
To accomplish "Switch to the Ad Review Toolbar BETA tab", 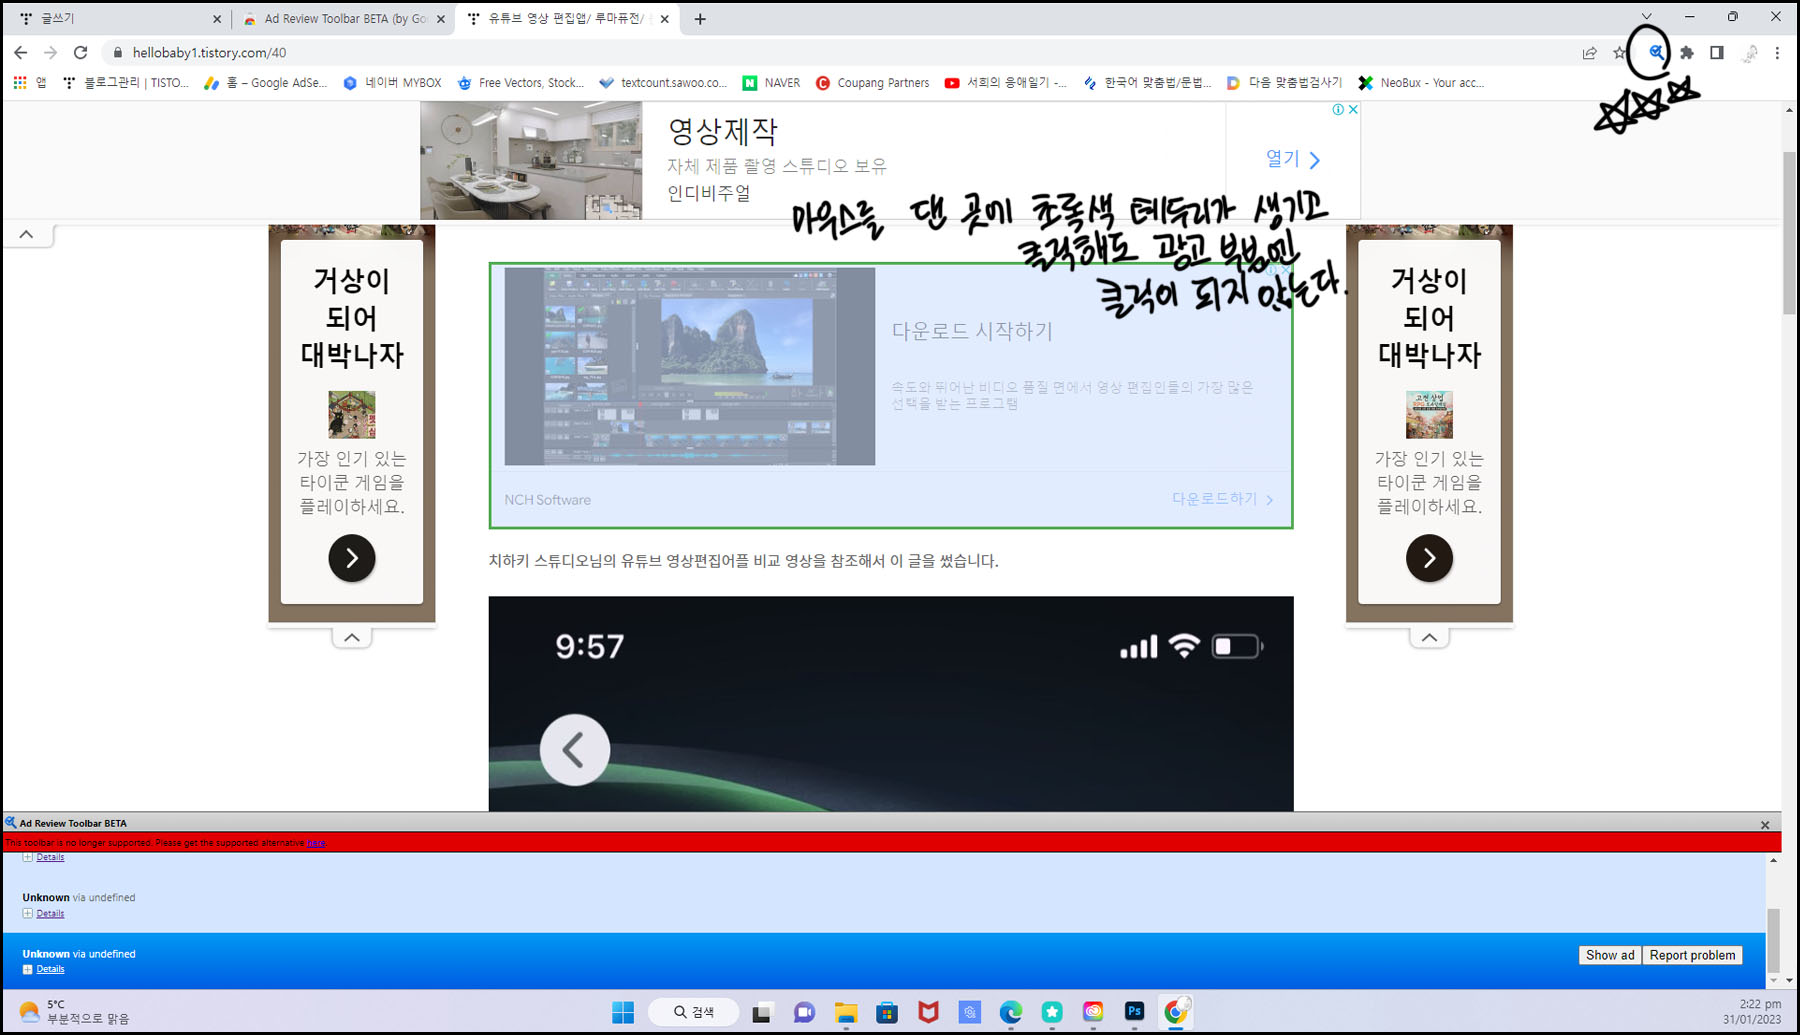I will tap(343, 19).
